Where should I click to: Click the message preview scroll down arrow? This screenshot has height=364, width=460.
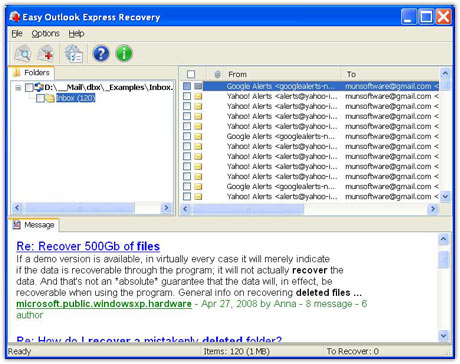pos(444,335)
